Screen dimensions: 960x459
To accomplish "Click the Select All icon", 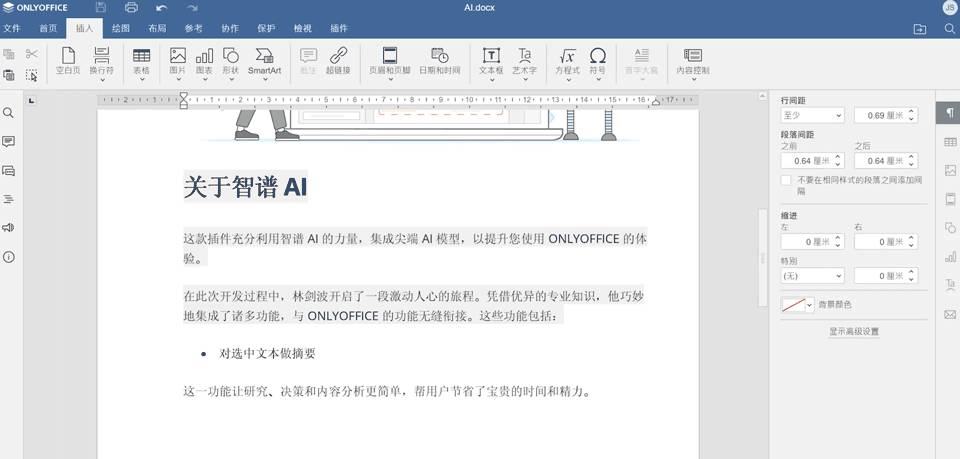I will (31, 75).
